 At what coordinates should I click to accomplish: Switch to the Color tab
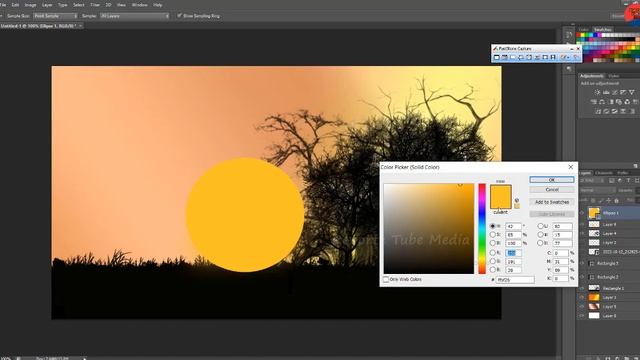coord(584,29)
